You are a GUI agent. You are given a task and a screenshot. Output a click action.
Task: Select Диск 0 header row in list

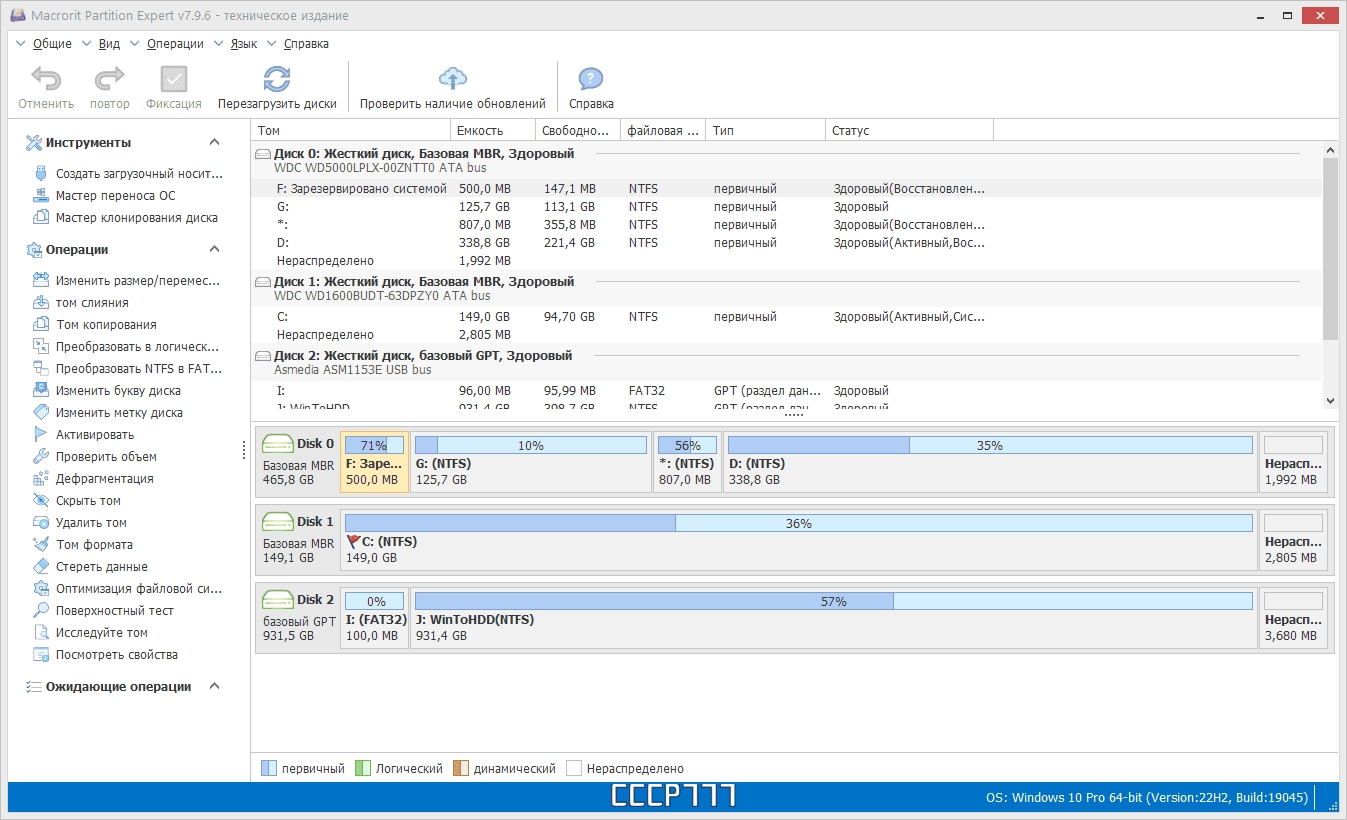(786, 161)
